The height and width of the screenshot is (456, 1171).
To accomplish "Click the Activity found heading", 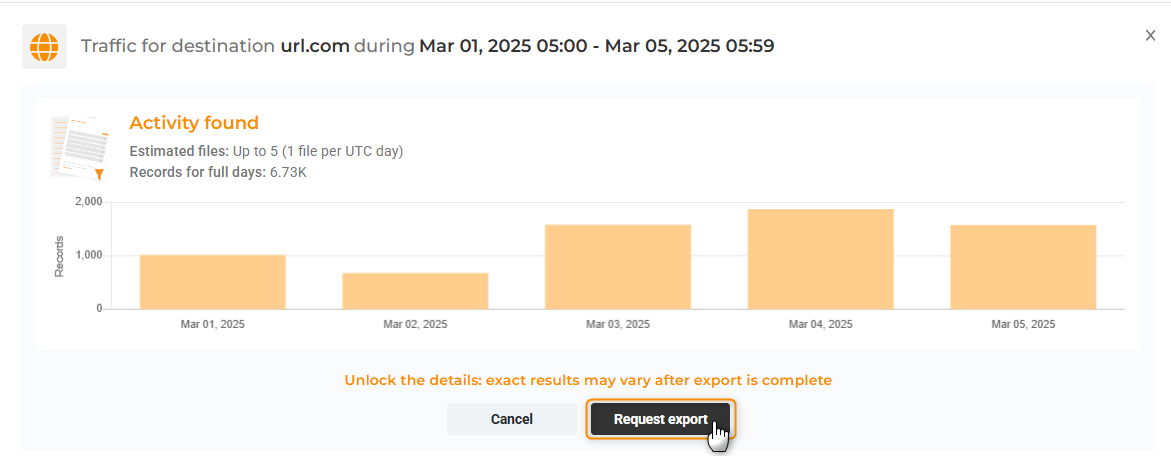I will [194, 123].
